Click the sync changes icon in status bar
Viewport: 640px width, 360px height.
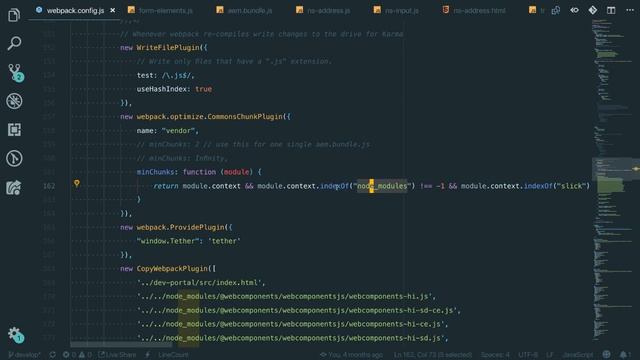click(53, 355)
